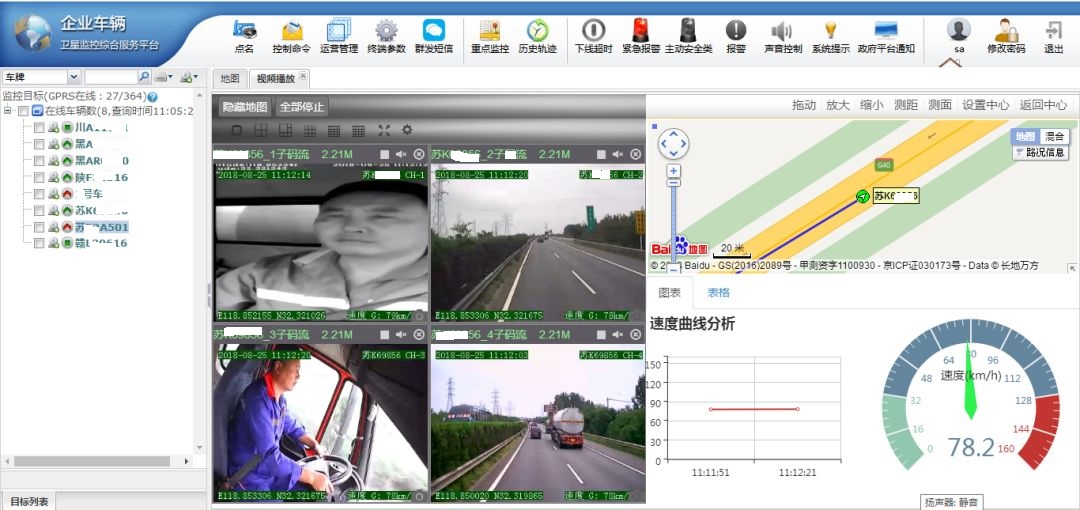Tick checkbox for vehicle starting 川A
The height and width of the screenshot is (510, 1080).
click(x=39, y=128)
